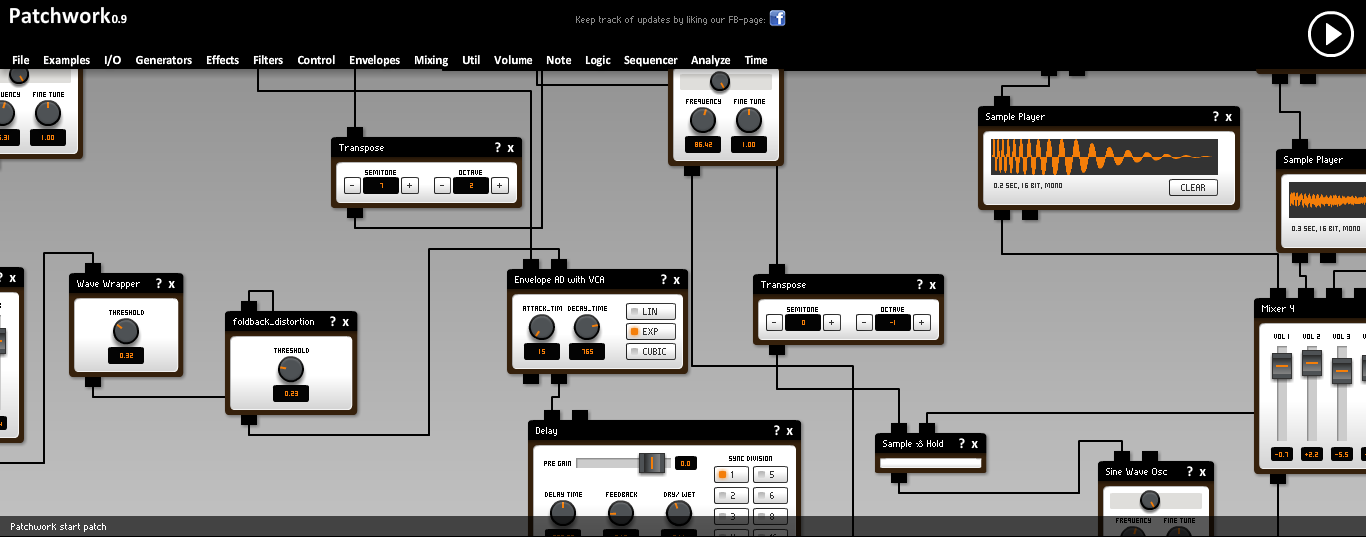
Task: Select LIN envelope curve
Action: tap(651, 312)
